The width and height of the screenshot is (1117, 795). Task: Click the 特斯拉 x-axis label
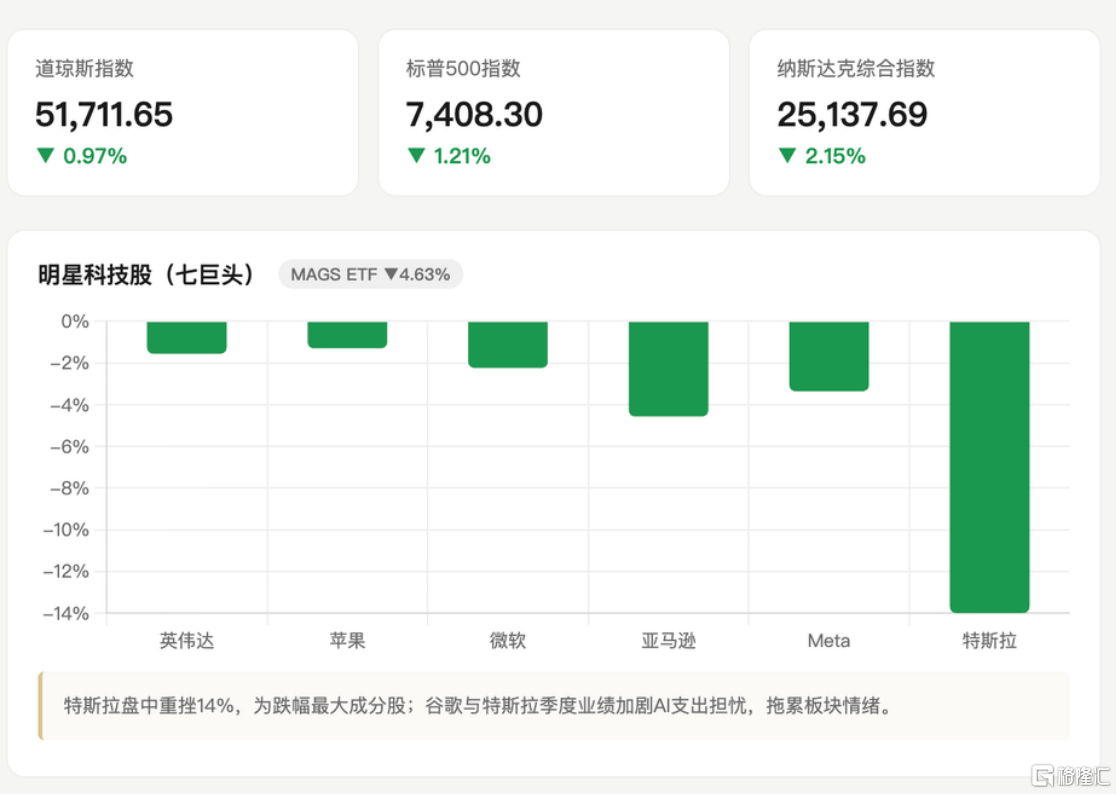(989, 640)
